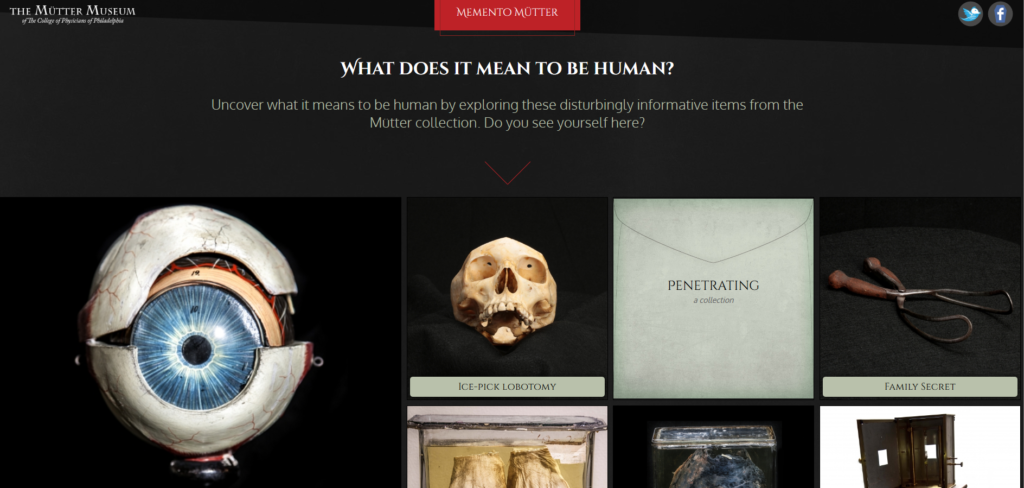
Task: Select the rusty forceps thumbnail
Action: point(920,287)
